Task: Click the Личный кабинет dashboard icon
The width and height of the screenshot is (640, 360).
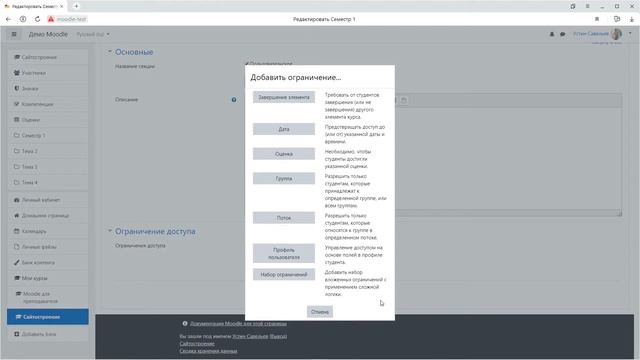Action: coord(17,200)
